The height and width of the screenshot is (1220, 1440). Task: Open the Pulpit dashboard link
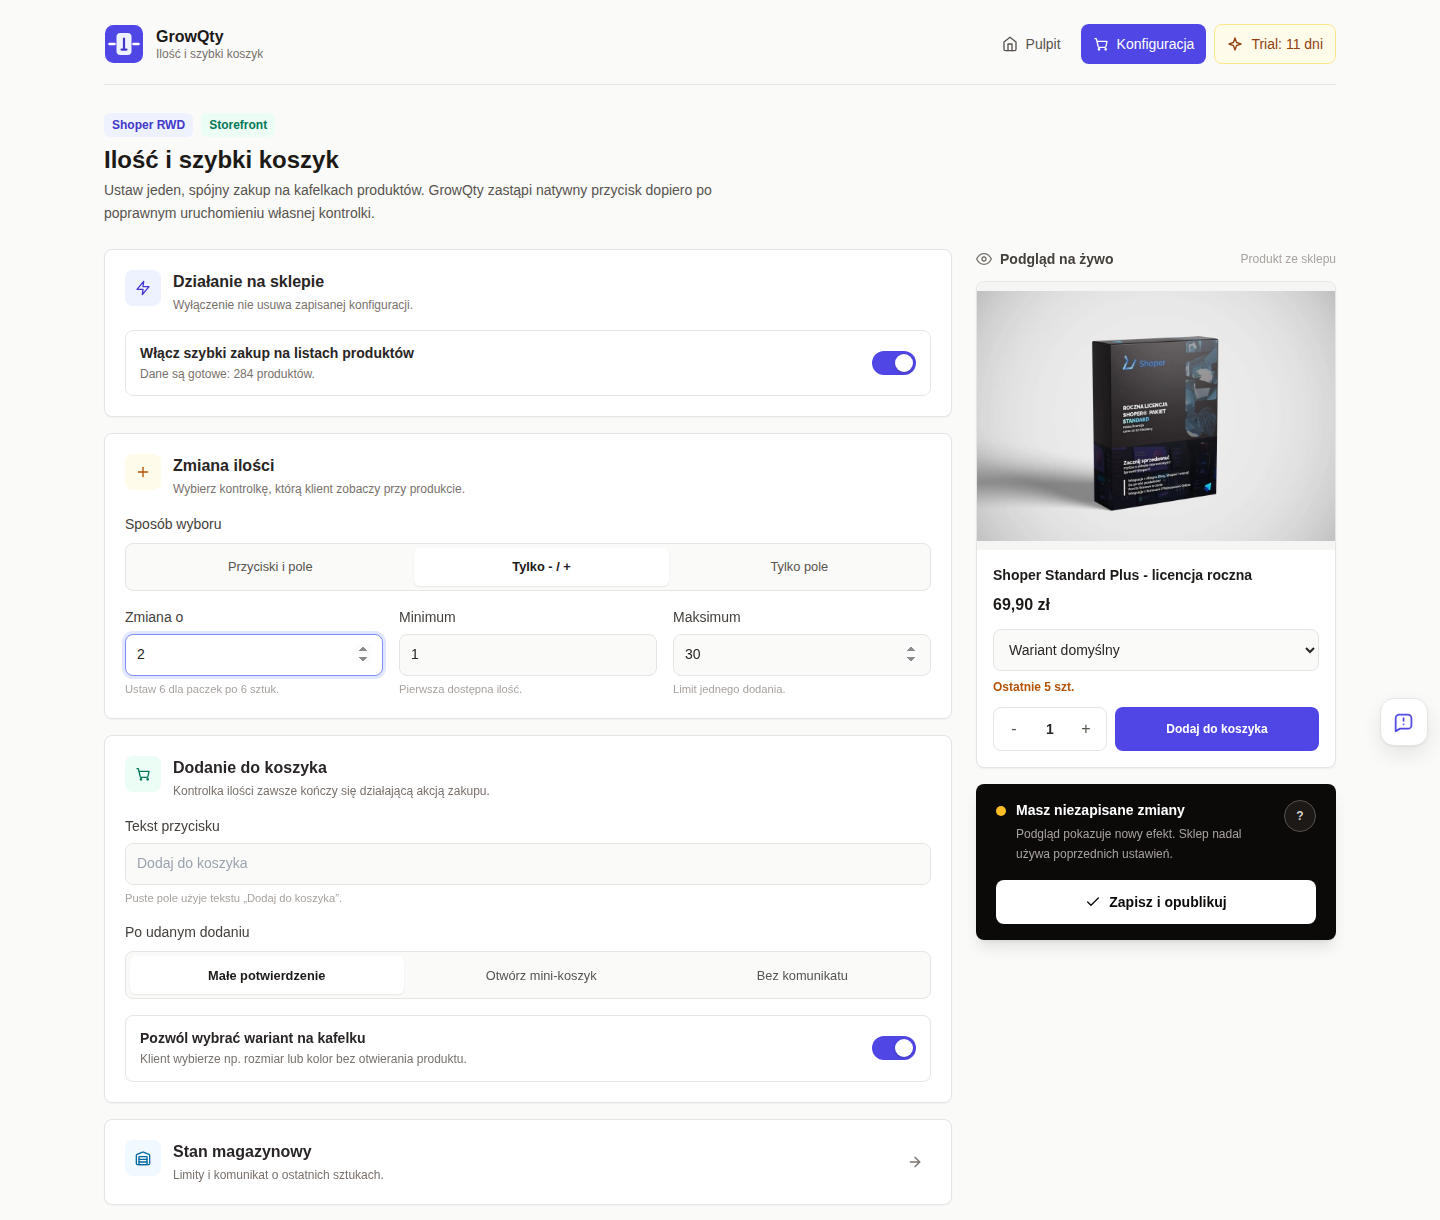click(x=1031, y=44)
